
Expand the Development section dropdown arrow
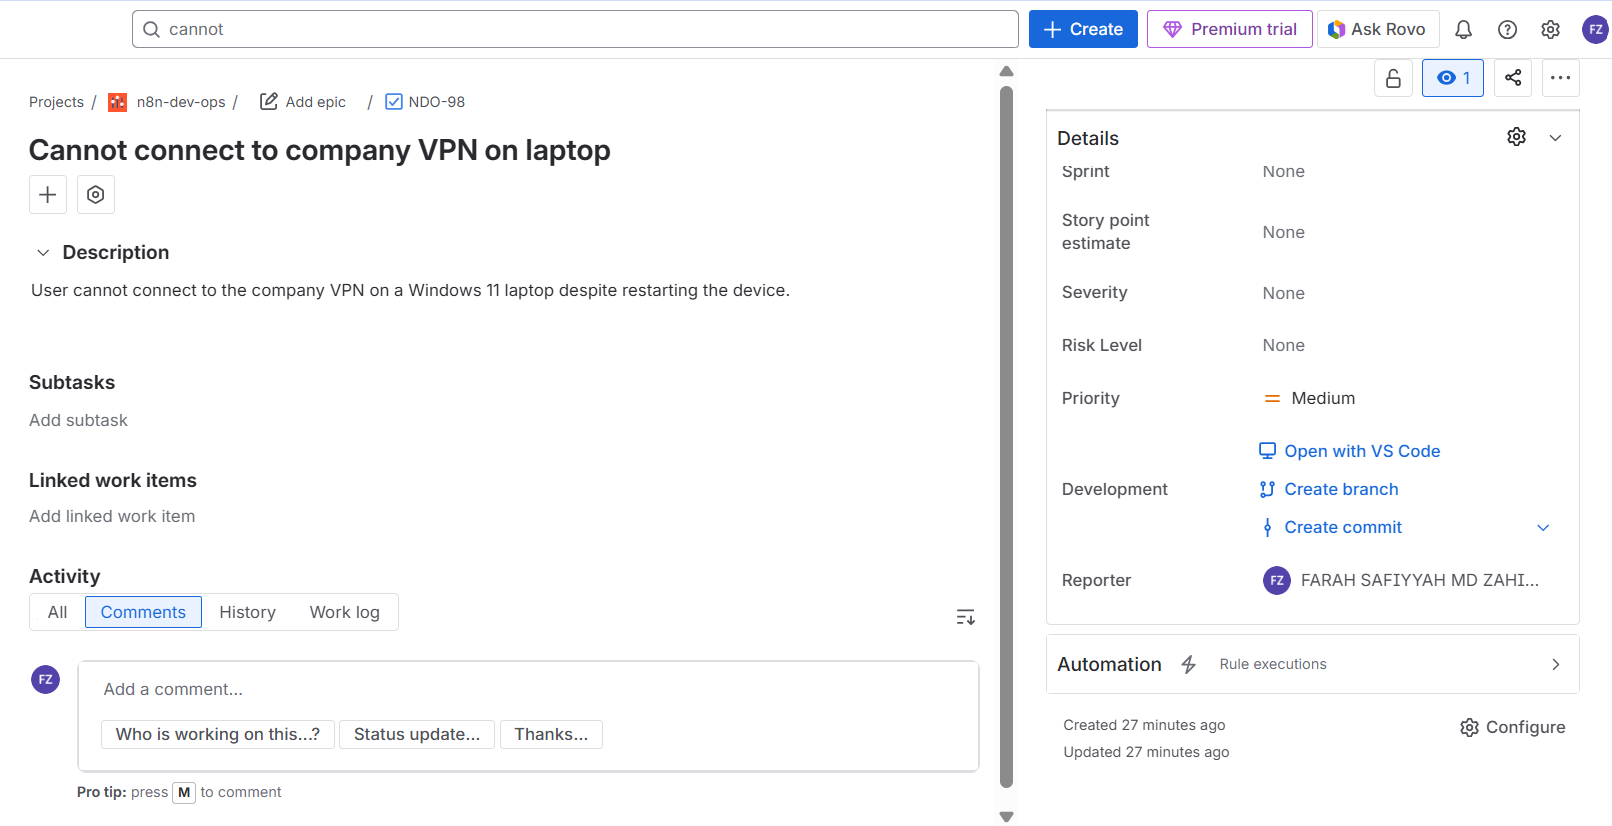coord(1543,528)
